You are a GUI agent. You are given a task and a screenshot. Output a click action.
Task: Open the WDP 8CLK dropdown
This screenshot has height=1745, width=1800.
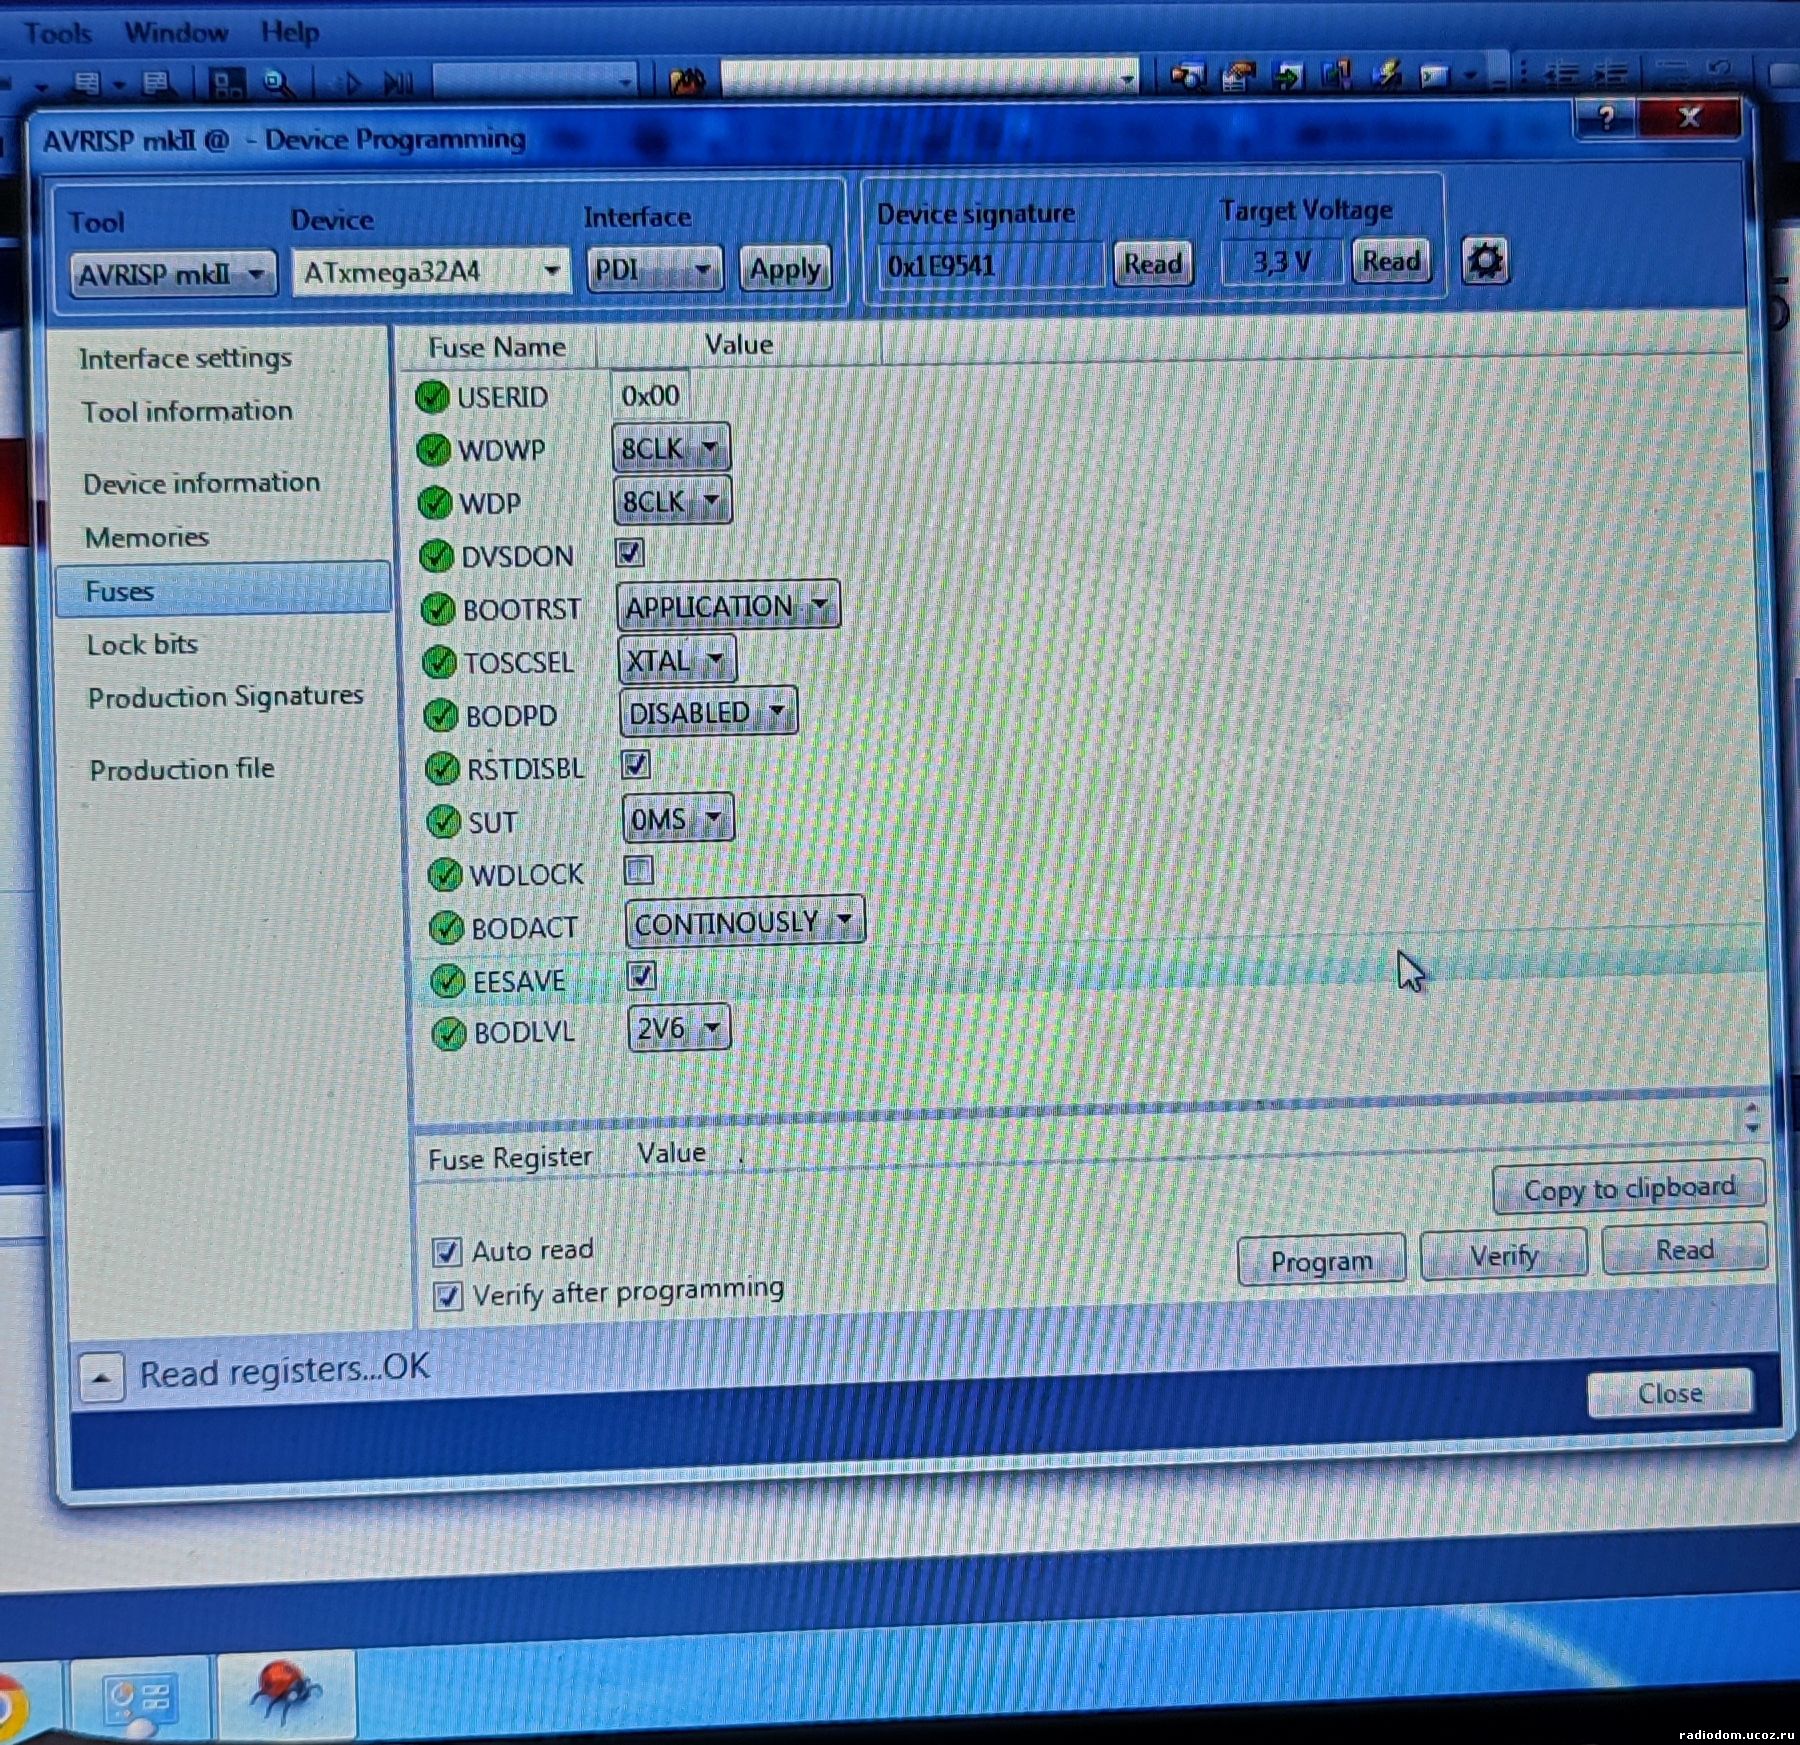(x=673, y=500)
